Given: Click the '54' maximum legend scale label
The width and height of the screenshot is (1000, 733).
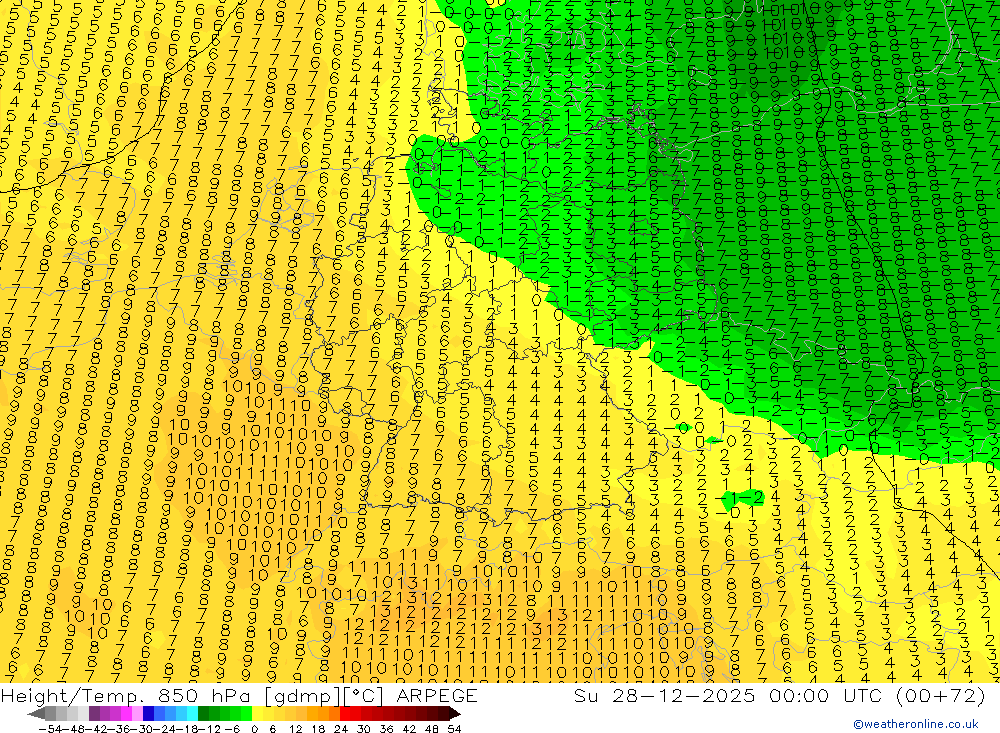Looking at the screenshot, I should coord(454,729).
